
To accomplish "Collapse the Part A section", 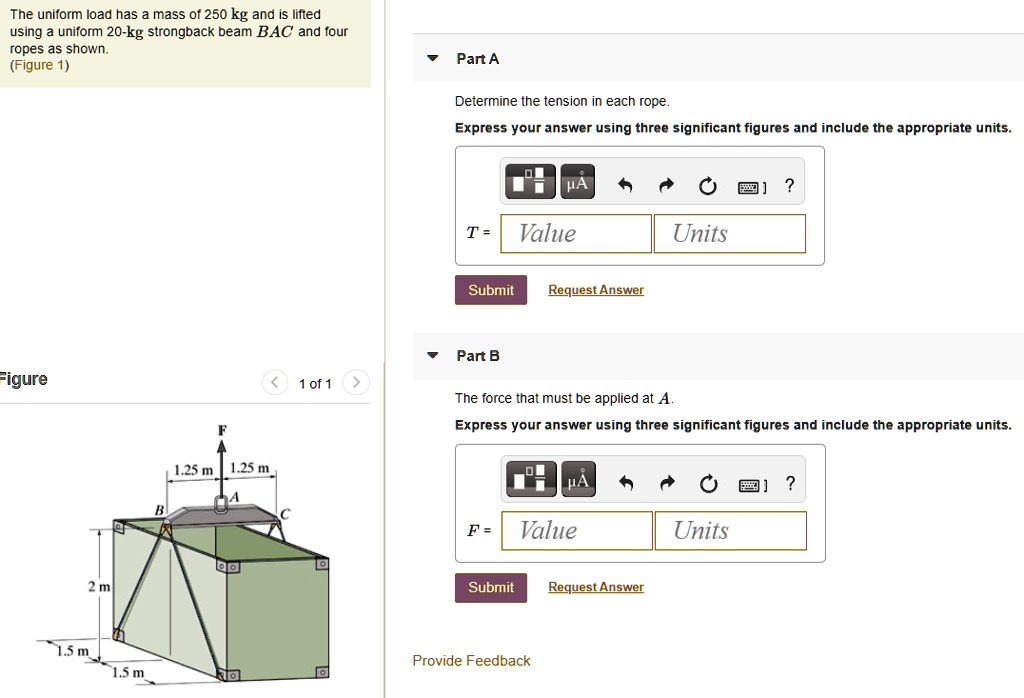I will pos(432,59).
